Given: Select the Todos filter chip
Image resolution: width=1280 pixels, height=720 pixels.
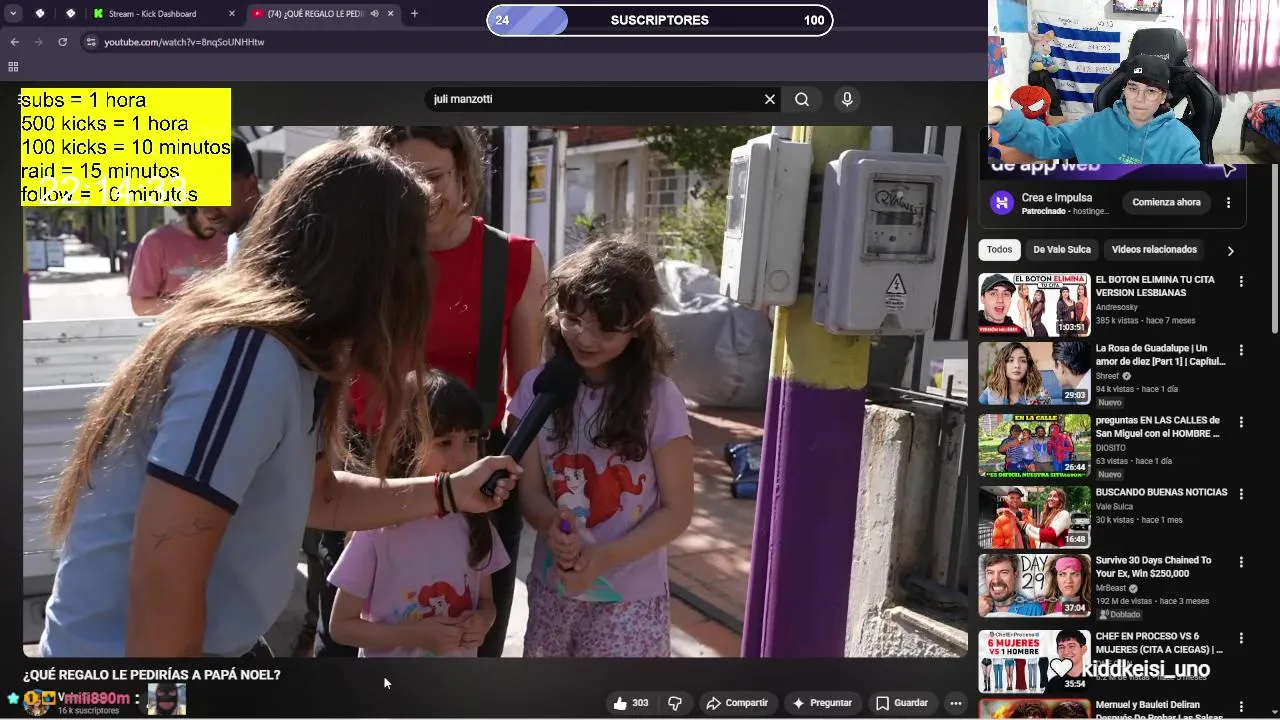Looking at the screenshot, I should [x=999, y=250].
